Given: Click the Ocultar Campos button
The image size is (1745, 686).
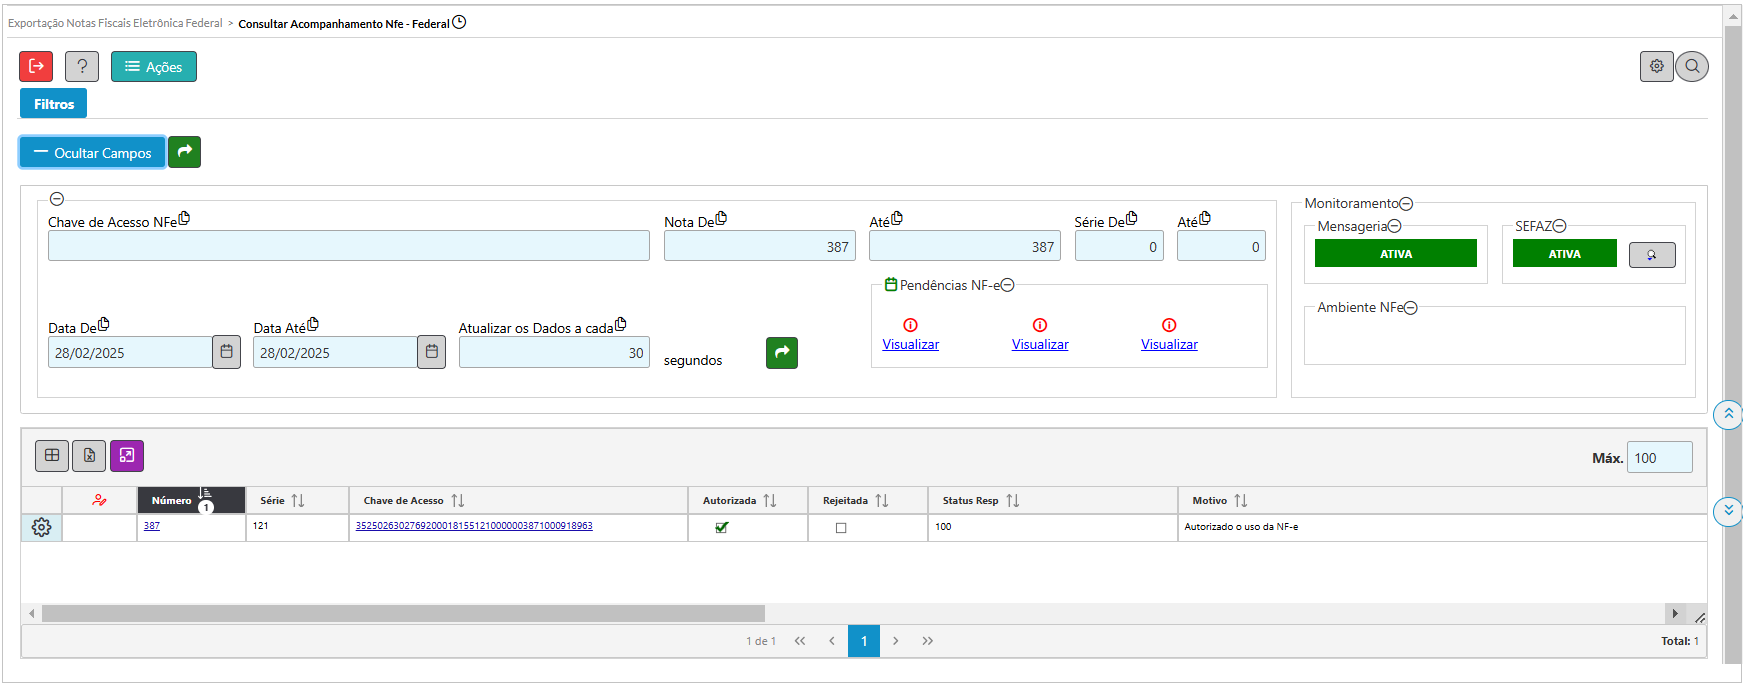Looking at the screenshot, I should pos(92,152).
